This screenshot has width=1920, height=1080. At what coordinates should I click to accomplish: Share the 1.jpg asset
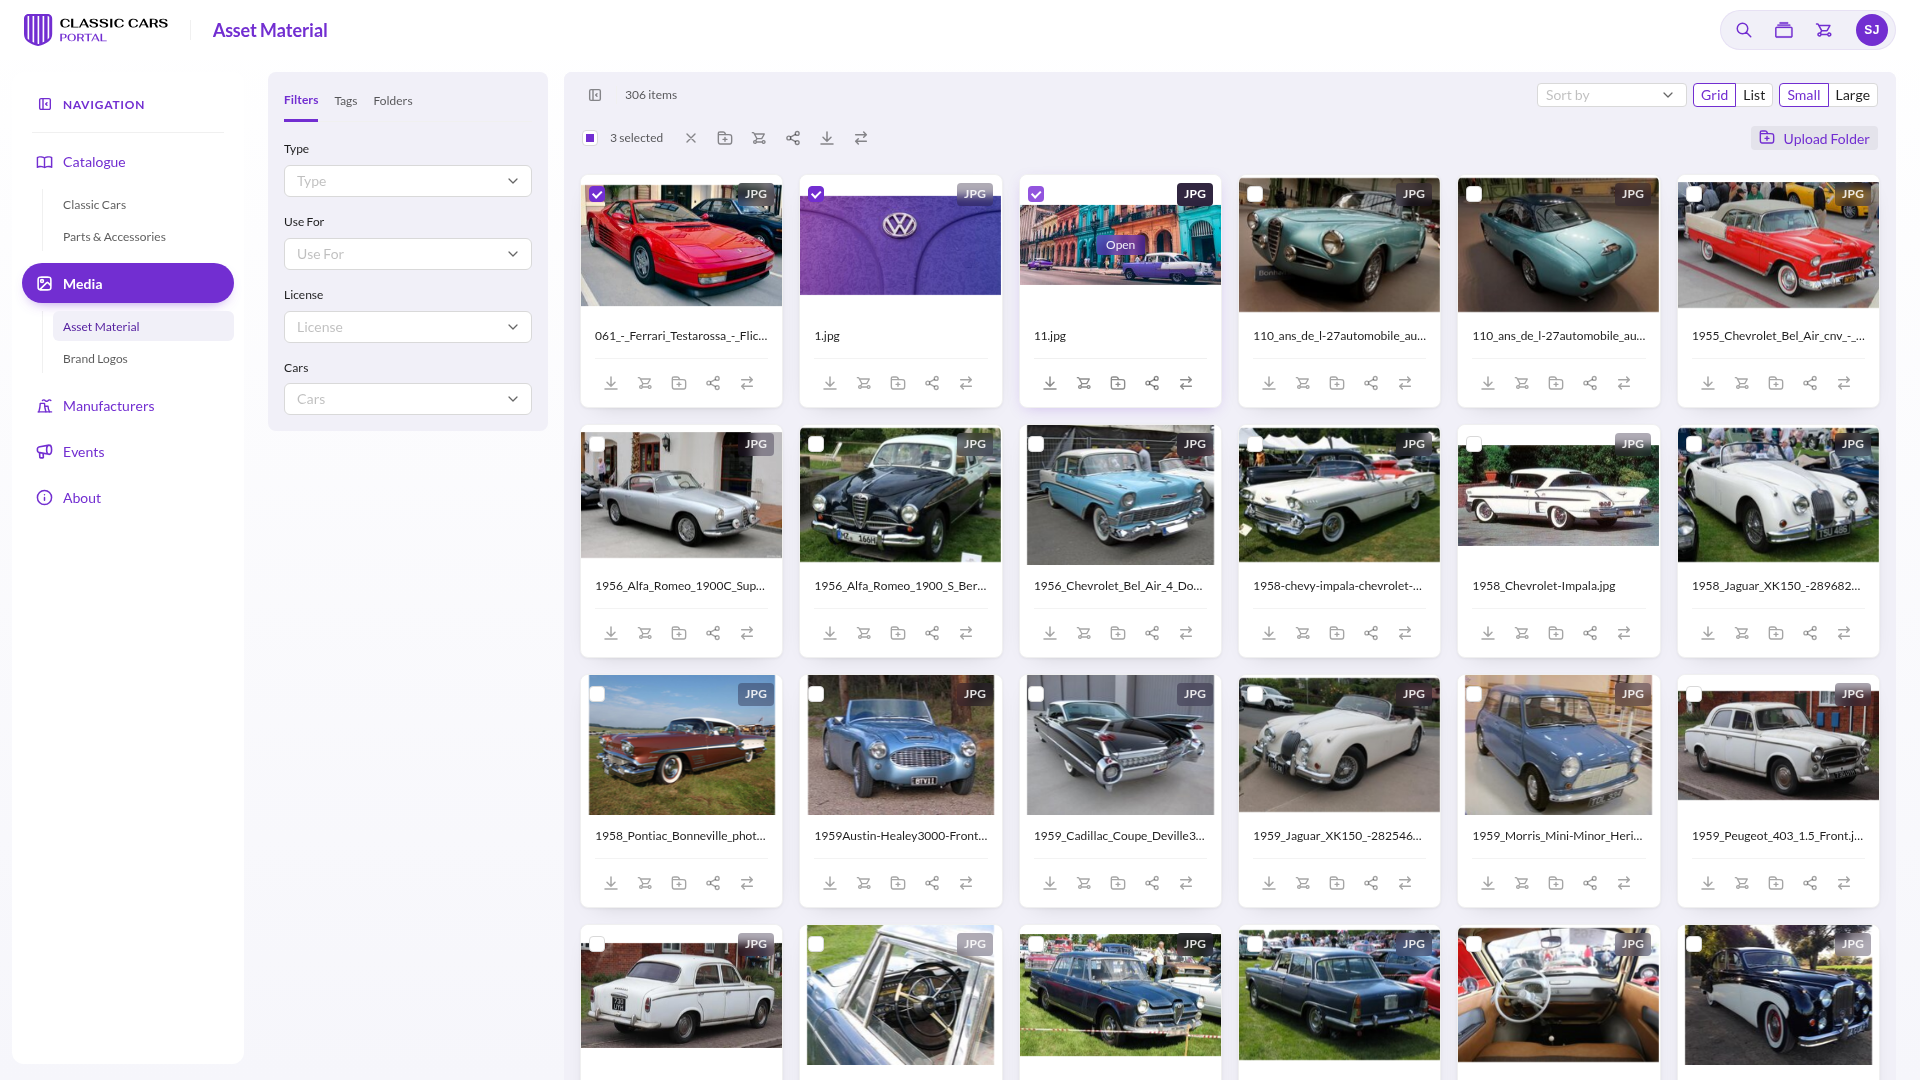932,383
